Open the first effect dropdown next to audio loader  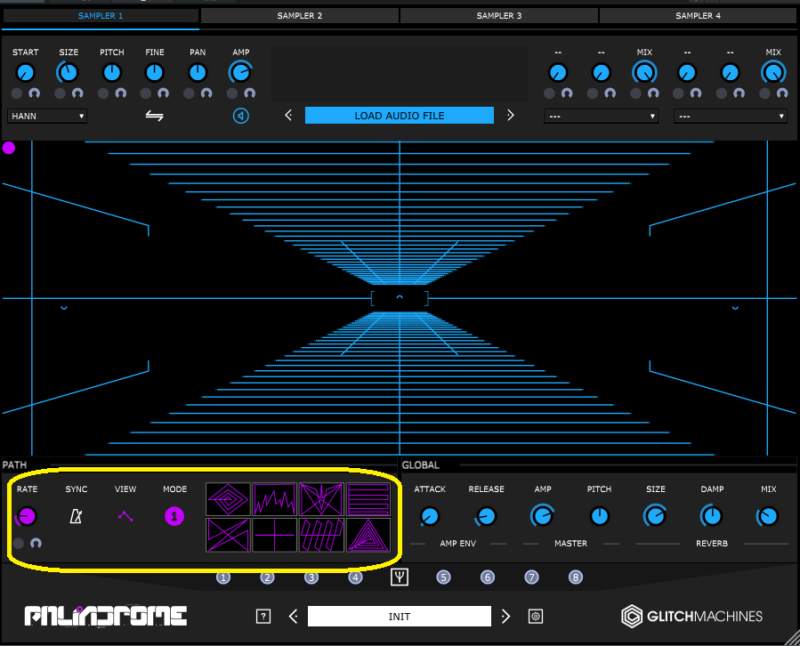601,116
